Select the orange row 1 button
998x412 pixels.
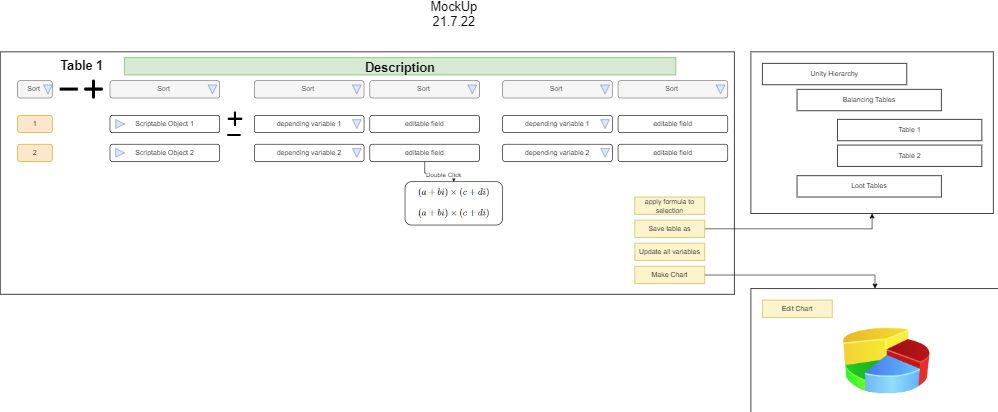pos(35,124)
